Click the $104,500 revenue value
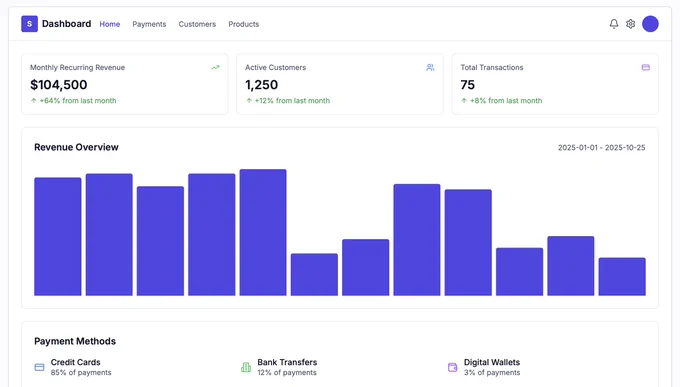Image resolution: width=680 pixels, height=387 pixels. coord(59,85)
